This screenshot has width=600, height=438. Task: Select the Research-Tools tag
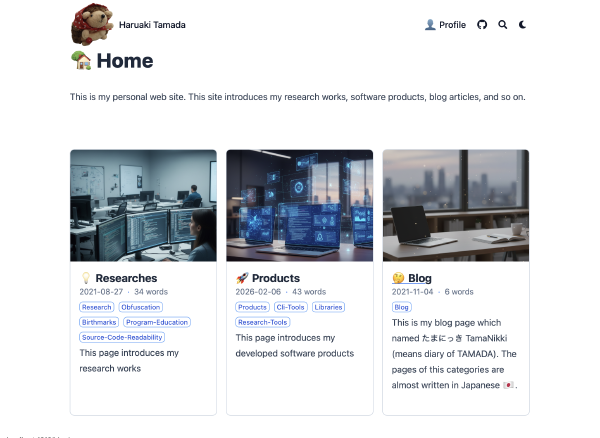tap(262, 322)
